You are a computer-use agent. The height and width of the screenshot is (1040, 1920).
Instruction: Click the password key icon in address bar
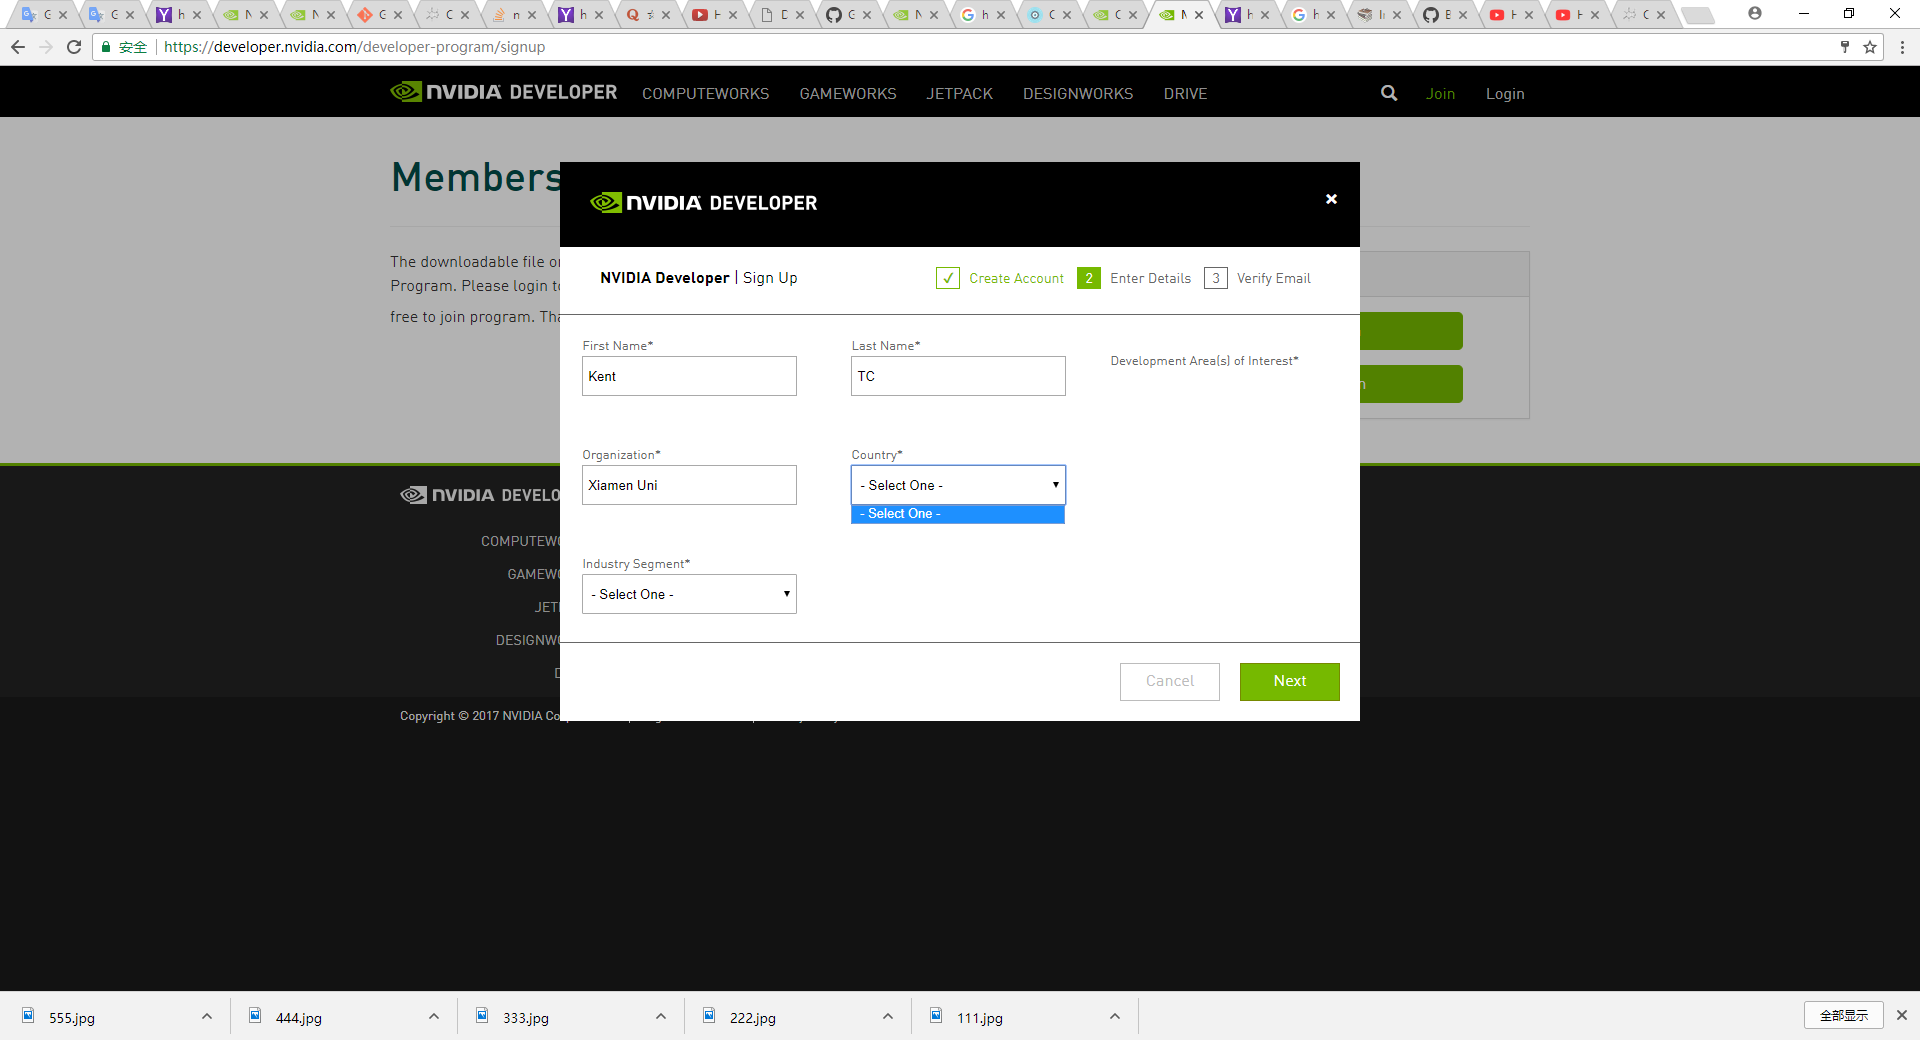coord(1845,47)
